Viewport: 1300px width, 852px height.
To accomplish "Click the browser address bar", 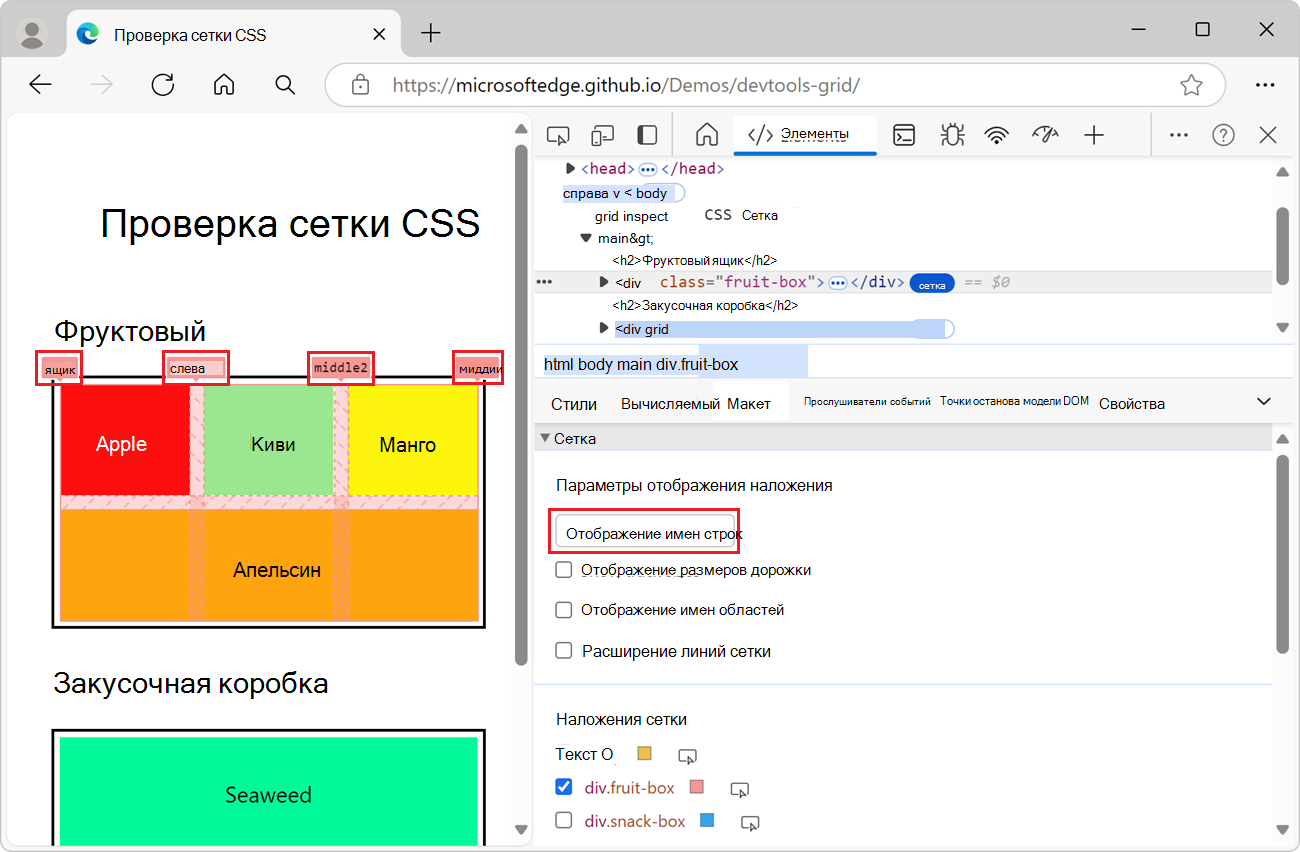I will [x=700, y=85].
